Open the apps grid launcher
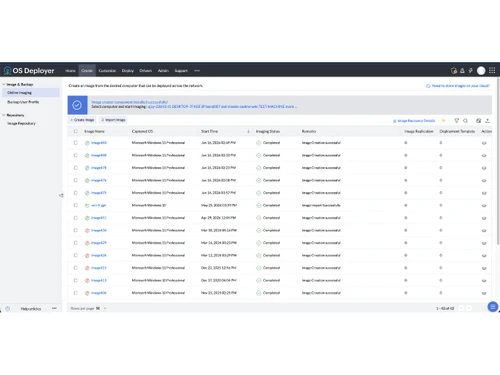The width and height of the screenshot is (500, 375). [x=492, y=70]
